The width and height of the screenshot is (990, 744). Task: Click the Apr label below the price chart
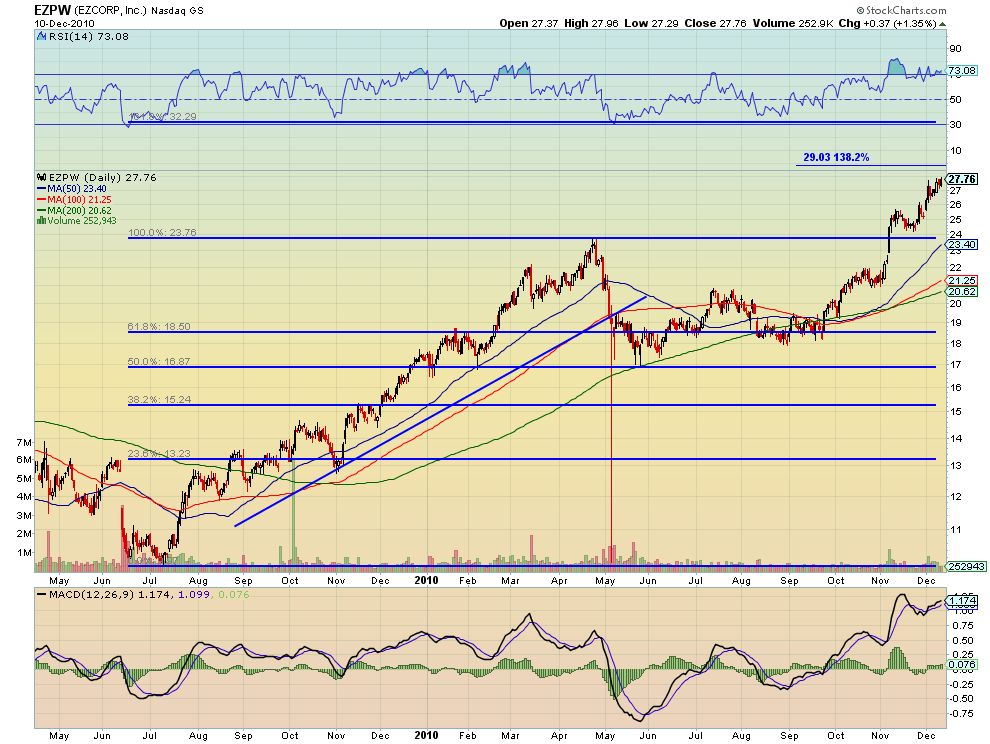click(x=559, y=580)
